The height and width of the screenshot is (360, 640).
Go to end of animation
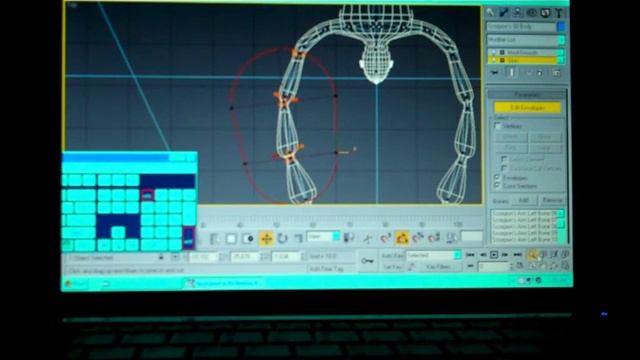518,255
